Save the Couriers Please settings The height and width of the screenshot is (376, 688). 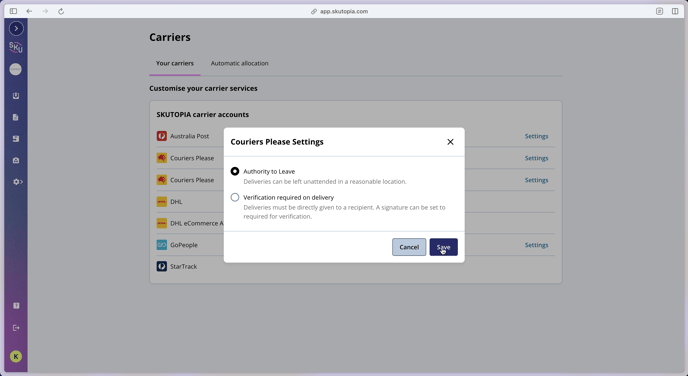444,247
